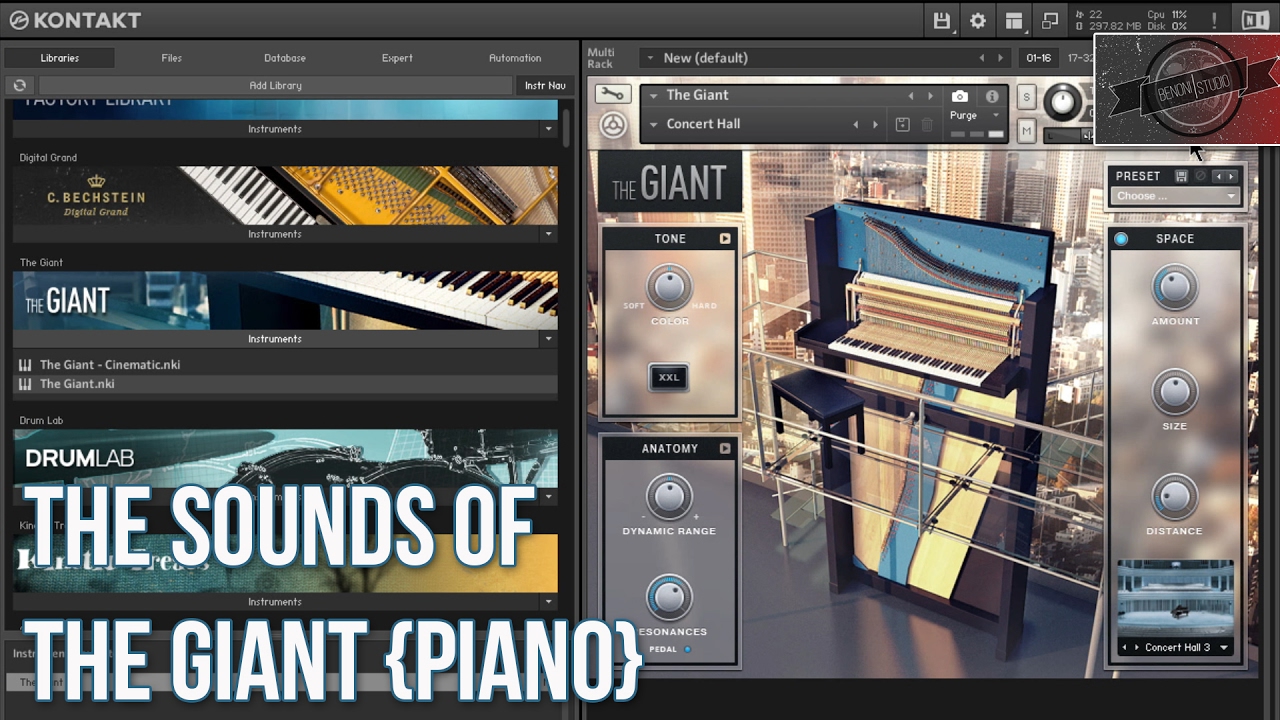The width and height of the screenshot is (1280, 720).
Task: Select previous reverb space before Concert Hall 3
Action: [1124, 648]
